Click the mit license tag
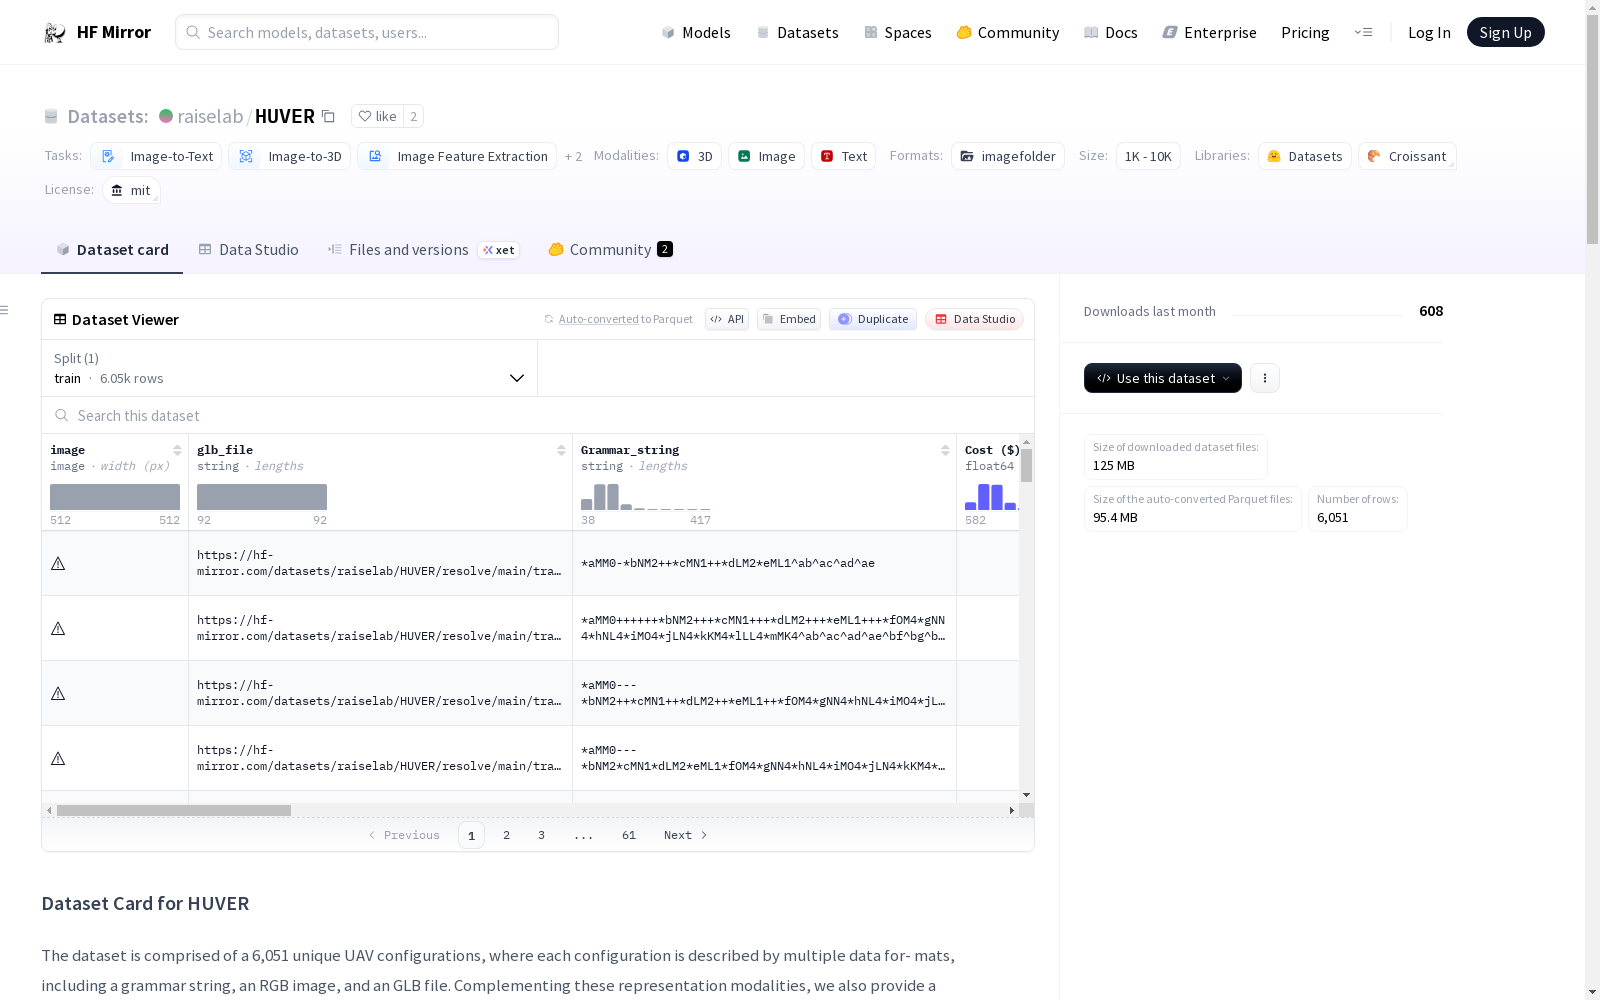 tap(131, 190)
